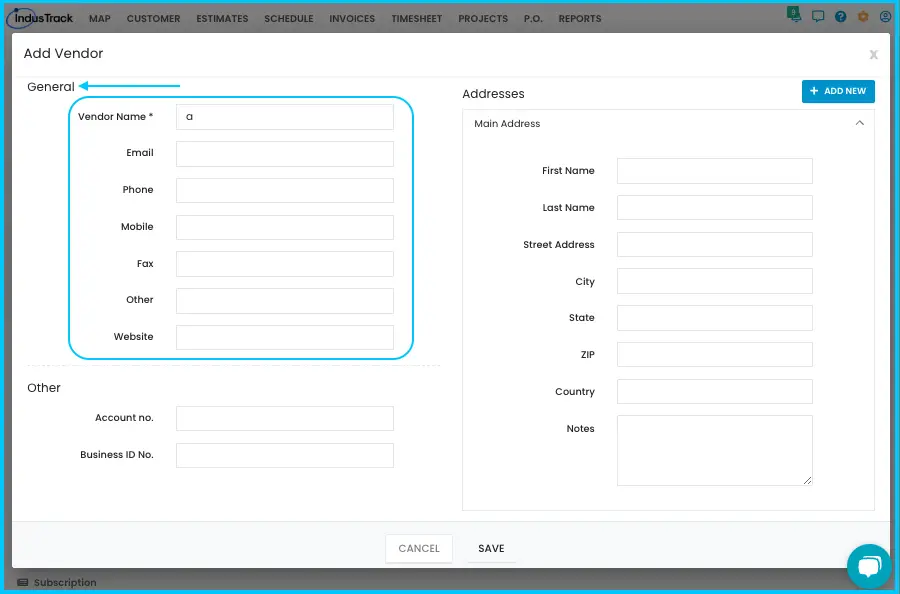
Task: Focus the Fax input field
Action: click(x=285, y=264)
